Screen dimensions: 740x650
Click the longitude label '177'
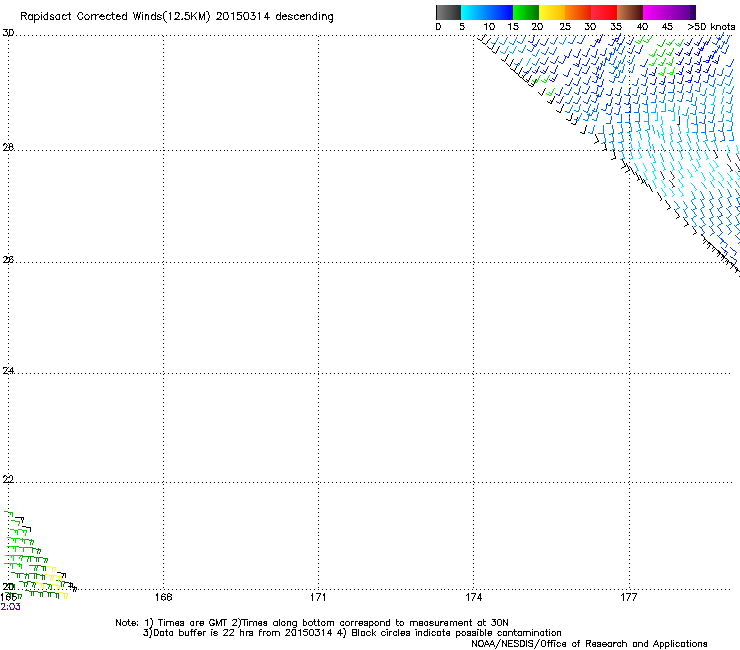629,597
